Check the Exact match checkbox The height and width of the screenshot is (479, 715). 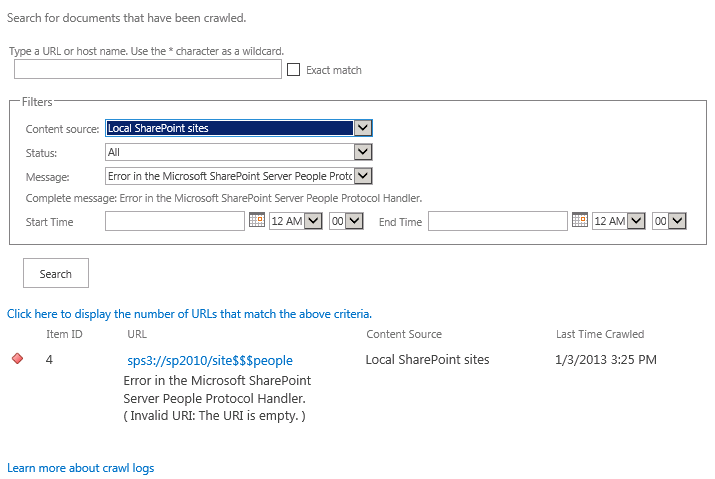click(293, 70)
